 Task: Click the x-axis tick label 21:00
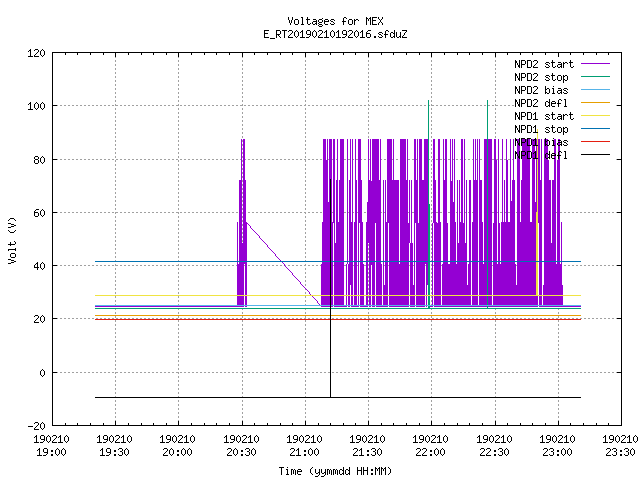coord(304,452)
